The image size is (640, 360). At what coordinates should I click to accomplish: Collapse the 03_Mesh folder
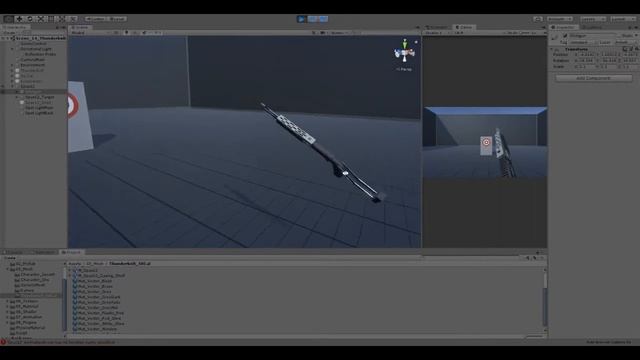pyautogui.click(x=7, y=269)
